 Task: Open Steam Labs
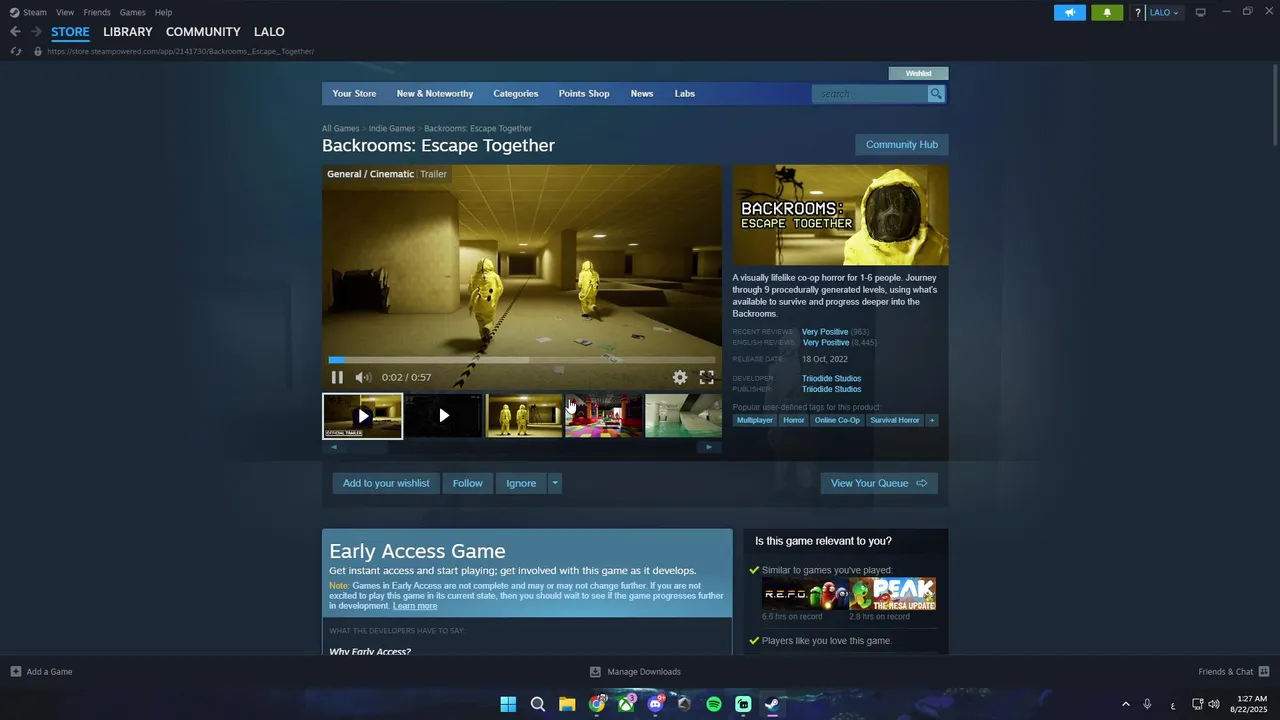[685, 94]
